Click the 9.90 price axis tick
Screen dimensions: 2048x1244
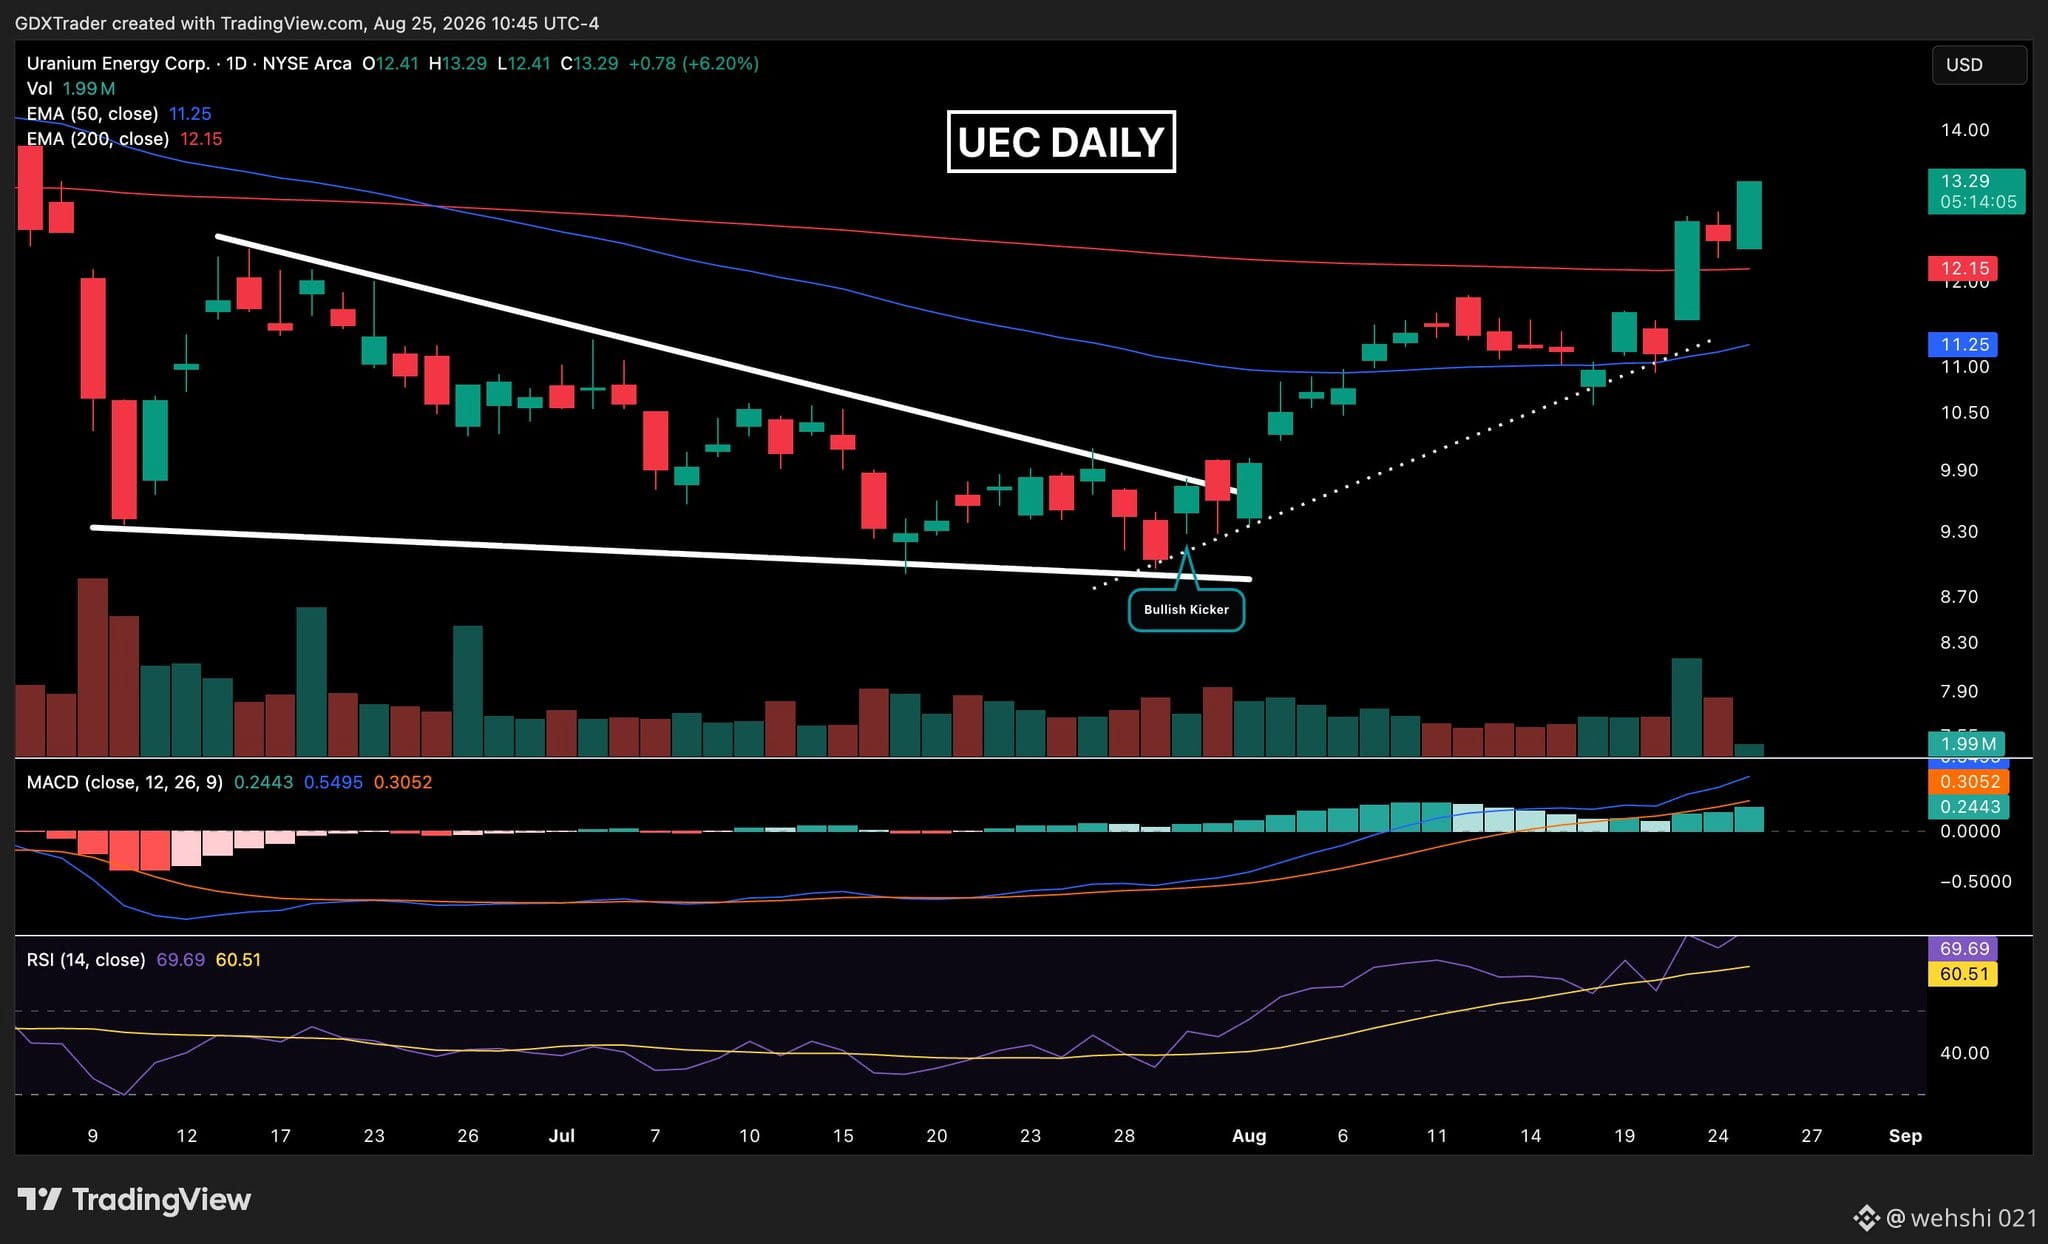[x=1959, y=470]
